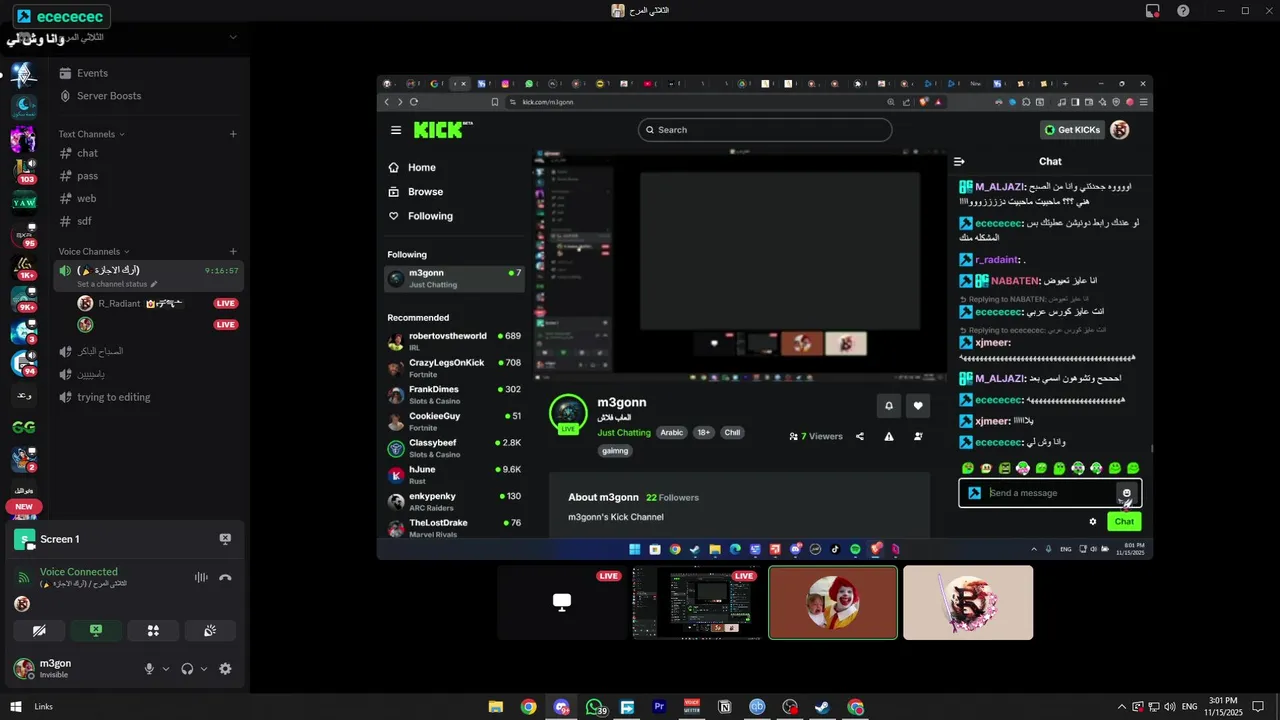The width and height of the screenshot is (1280, 720).
Task: Click the heart icon on m3gonn
Action: pyautogui.click(x=918, y=406)
